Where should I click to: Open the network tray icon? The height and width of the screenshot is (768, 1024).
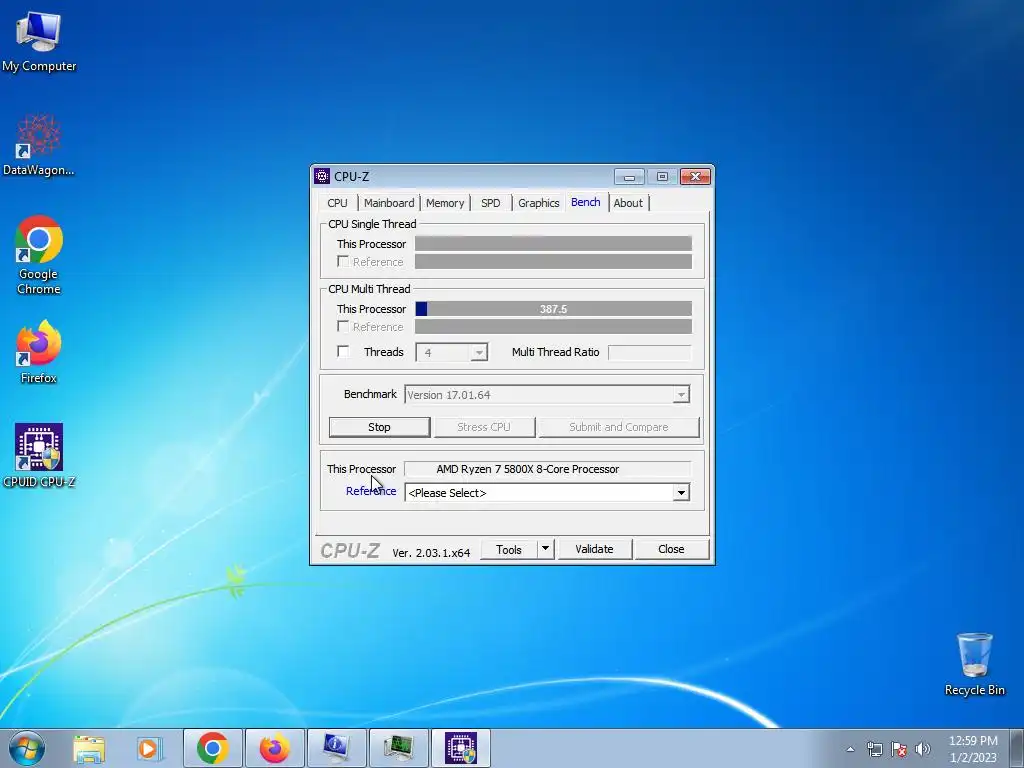coord(874,749)
